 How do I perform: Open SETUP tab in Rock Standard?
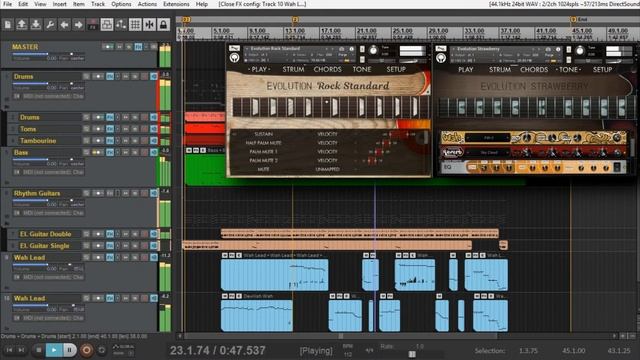(x=396, y=69)
